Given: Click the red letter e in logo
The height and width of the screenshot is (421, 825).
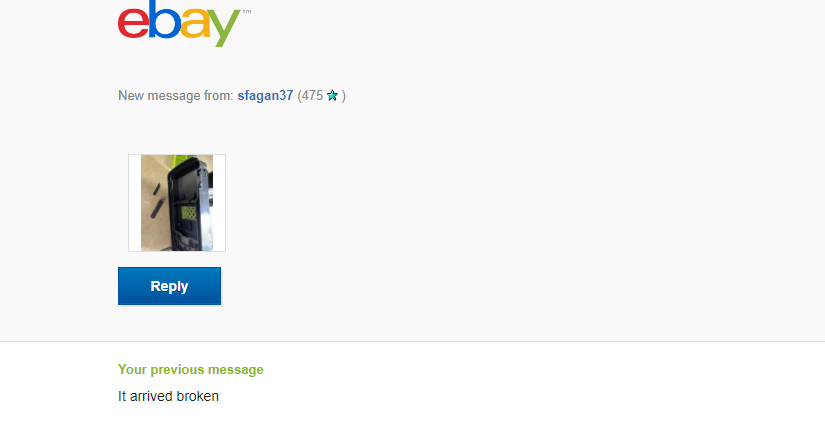Looking at the screenshot, I should [133, 23].
